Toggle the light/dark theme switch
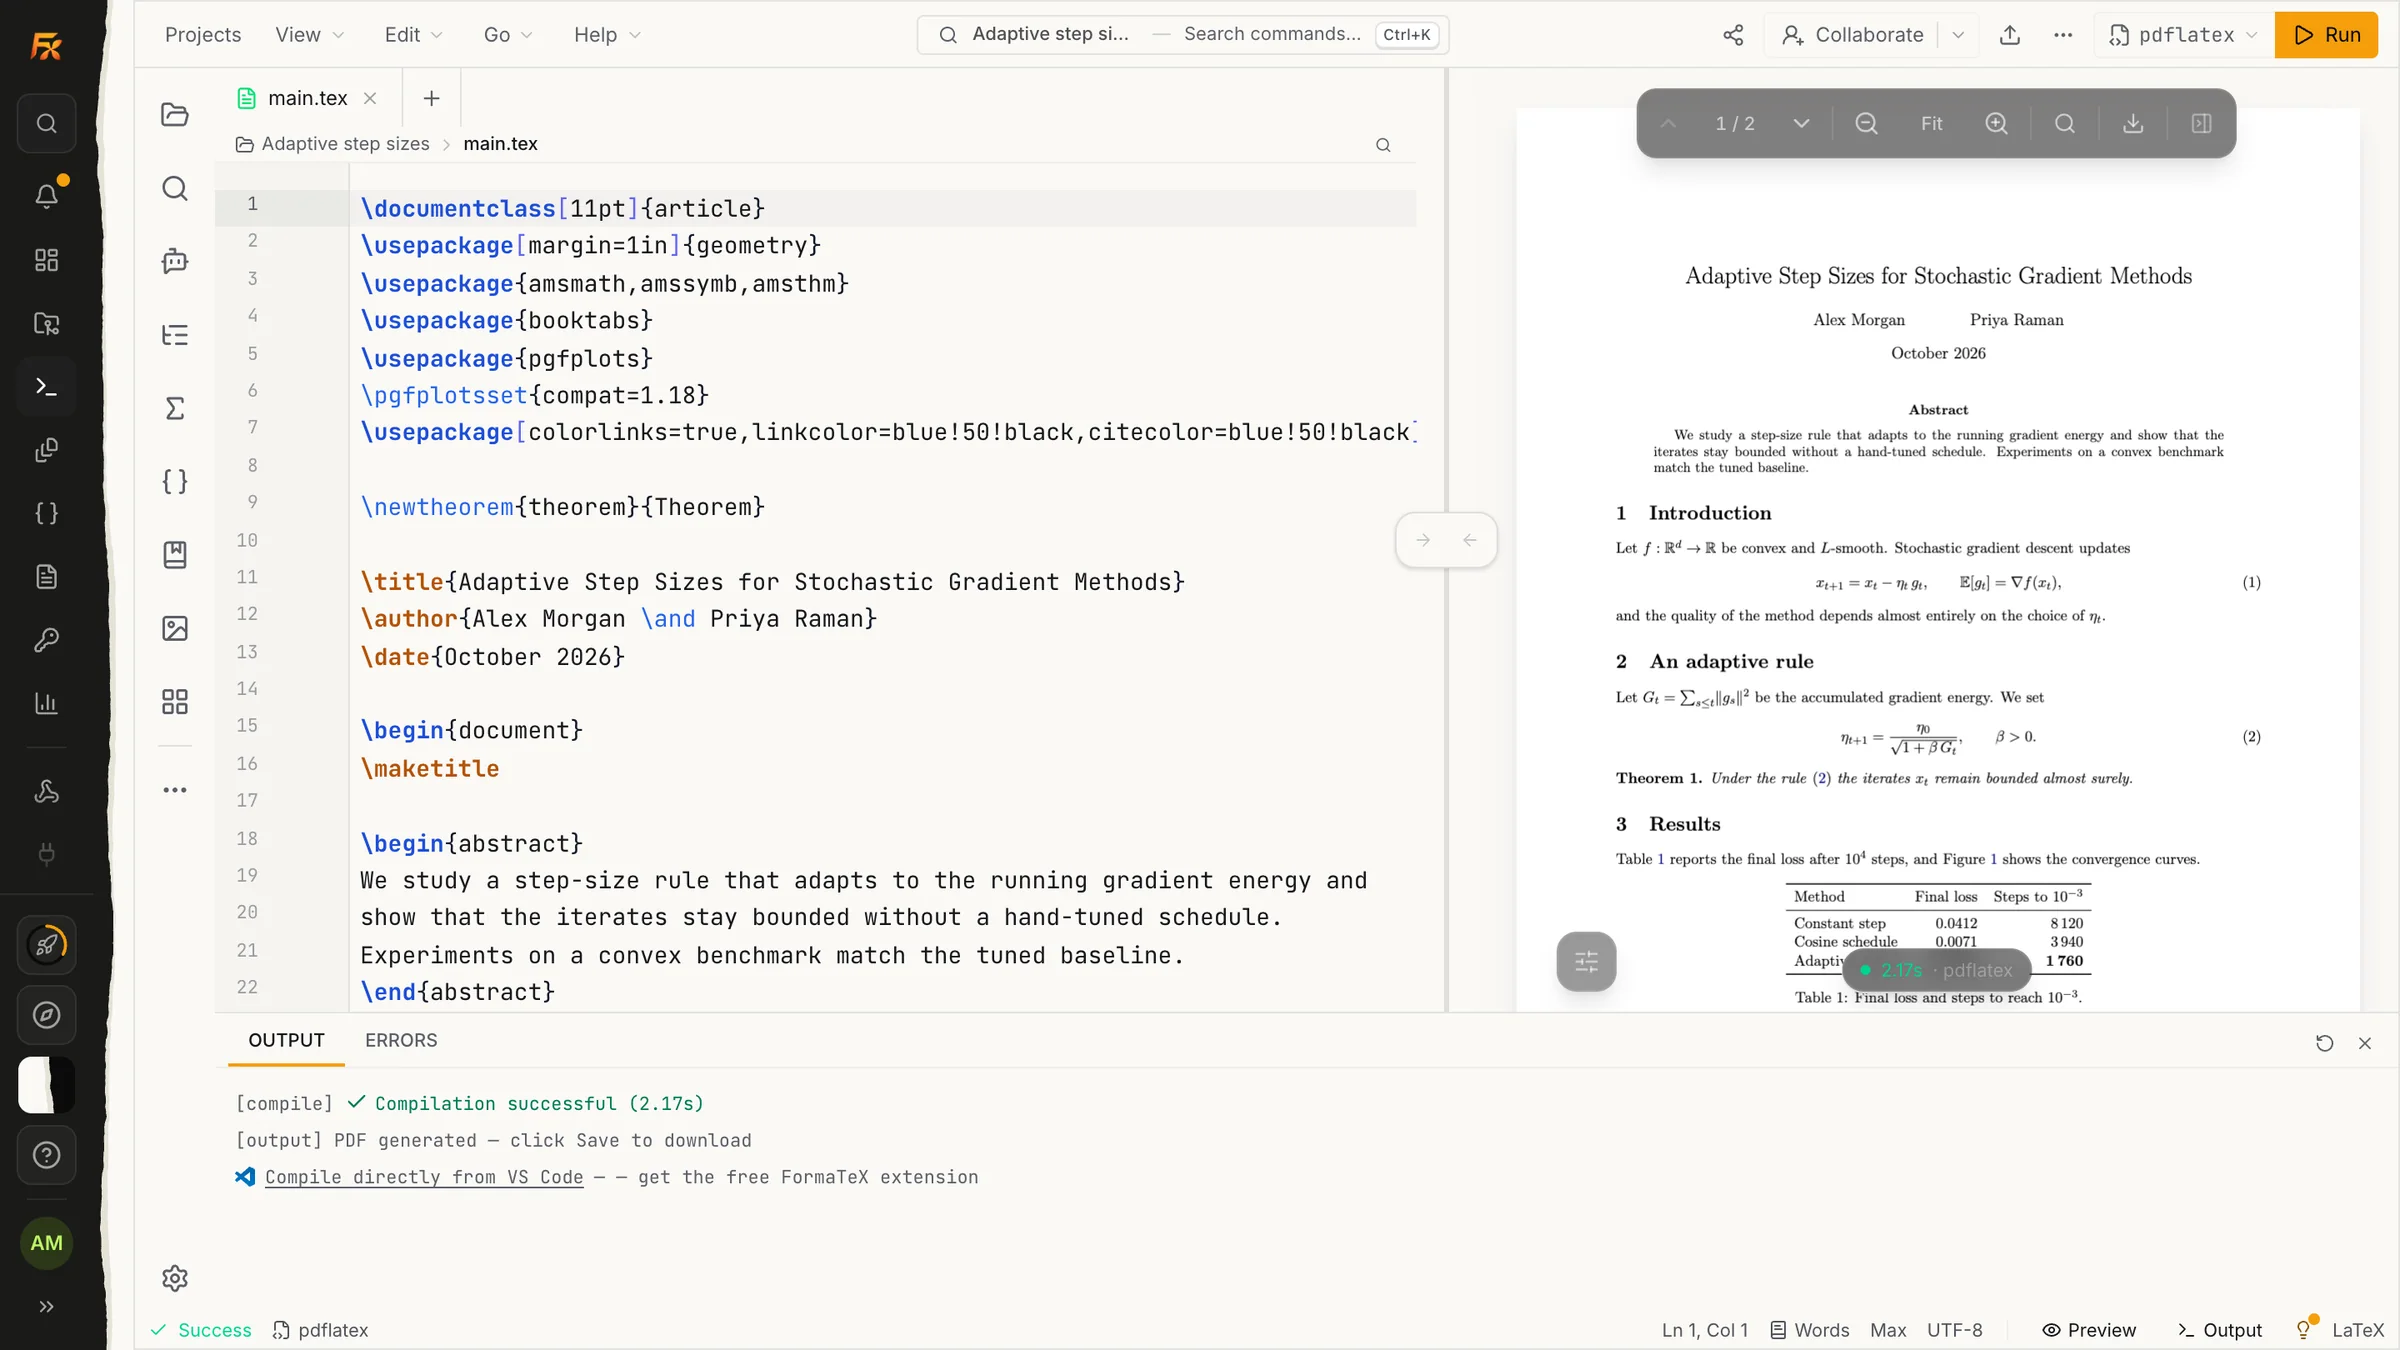 (x=46, y=1085)
